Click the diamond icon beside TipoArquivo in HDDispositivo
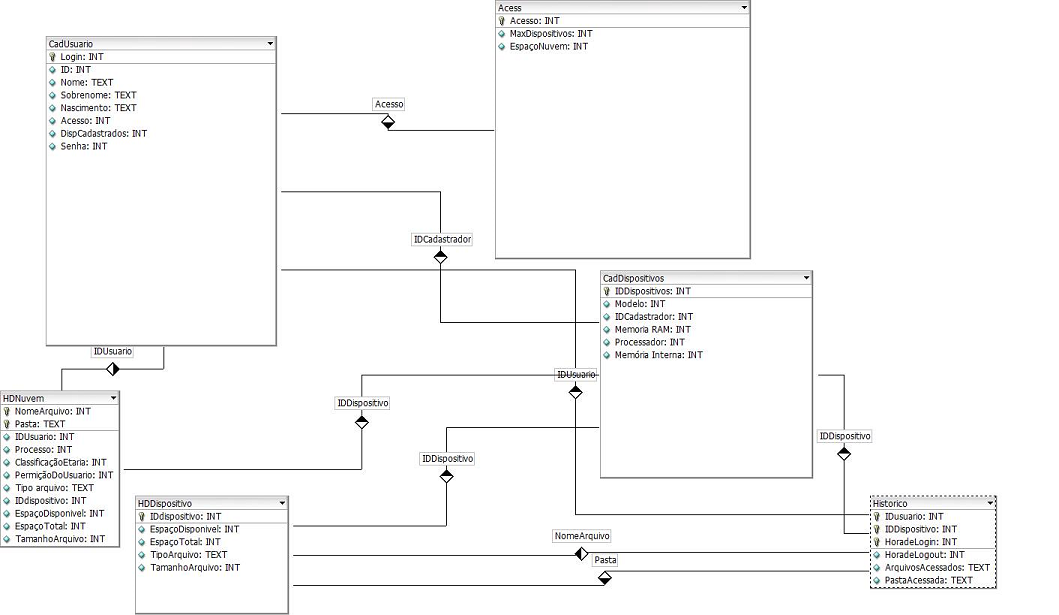Viewport: 1059px width, 615px height. 141,555
